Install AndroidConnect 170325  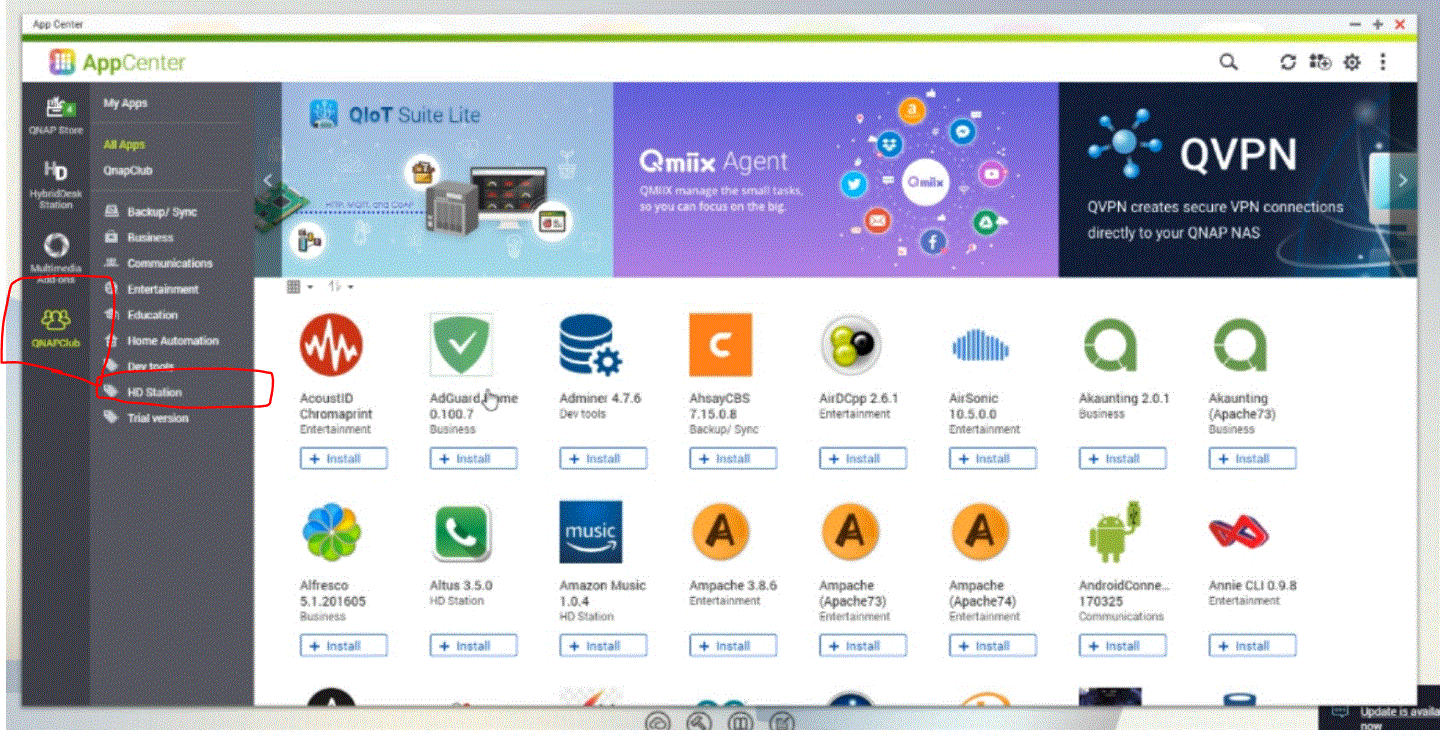point(1123,646)
